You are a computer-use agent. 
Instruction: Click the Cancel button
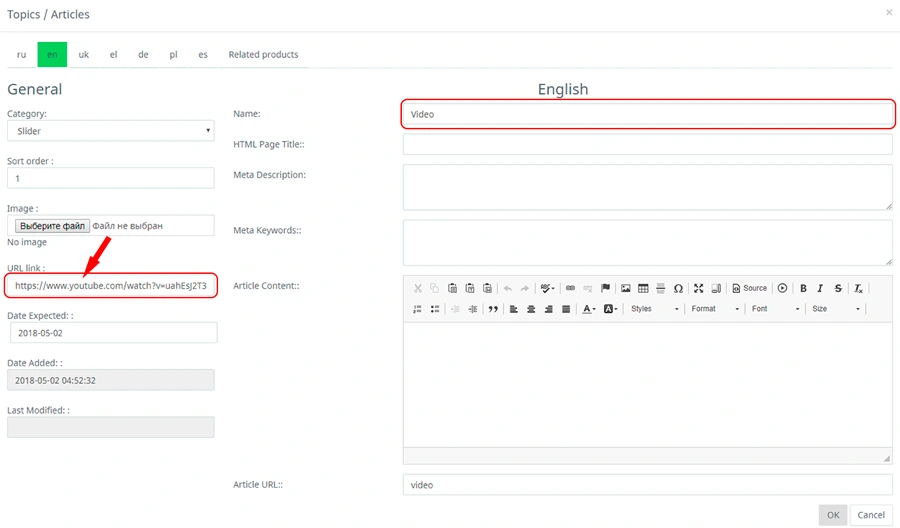point(871,515)
